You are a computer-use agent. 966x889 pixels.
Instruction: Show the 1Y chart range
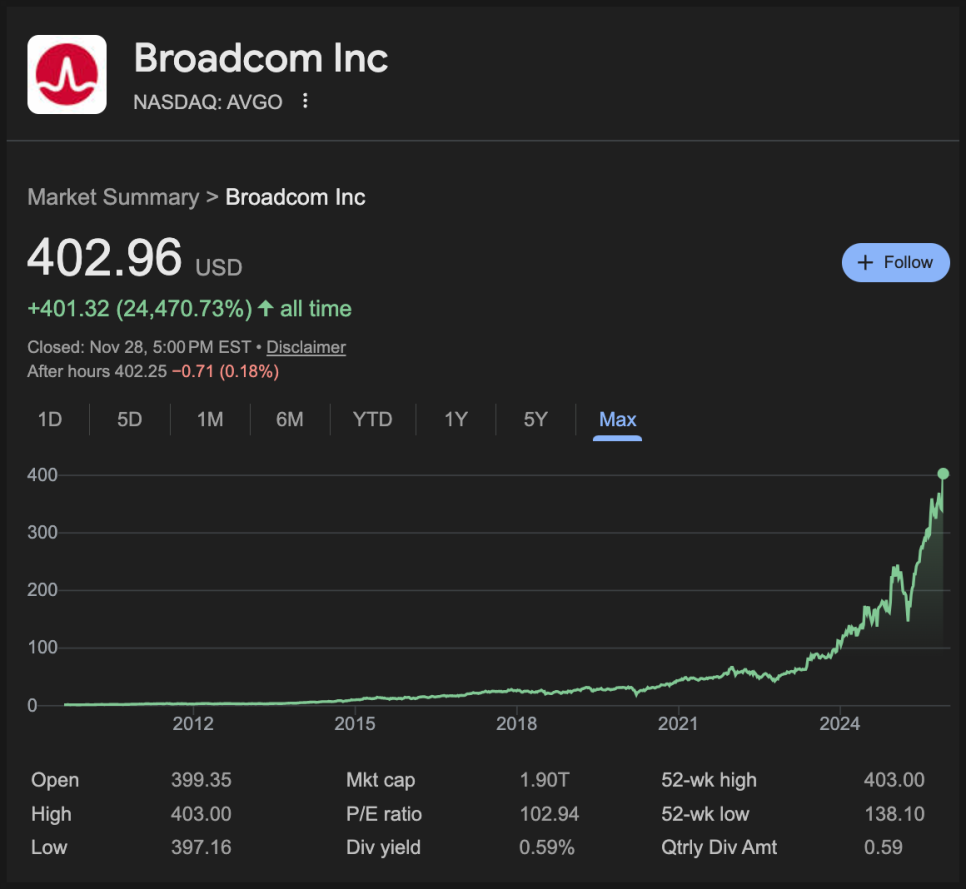456,419
